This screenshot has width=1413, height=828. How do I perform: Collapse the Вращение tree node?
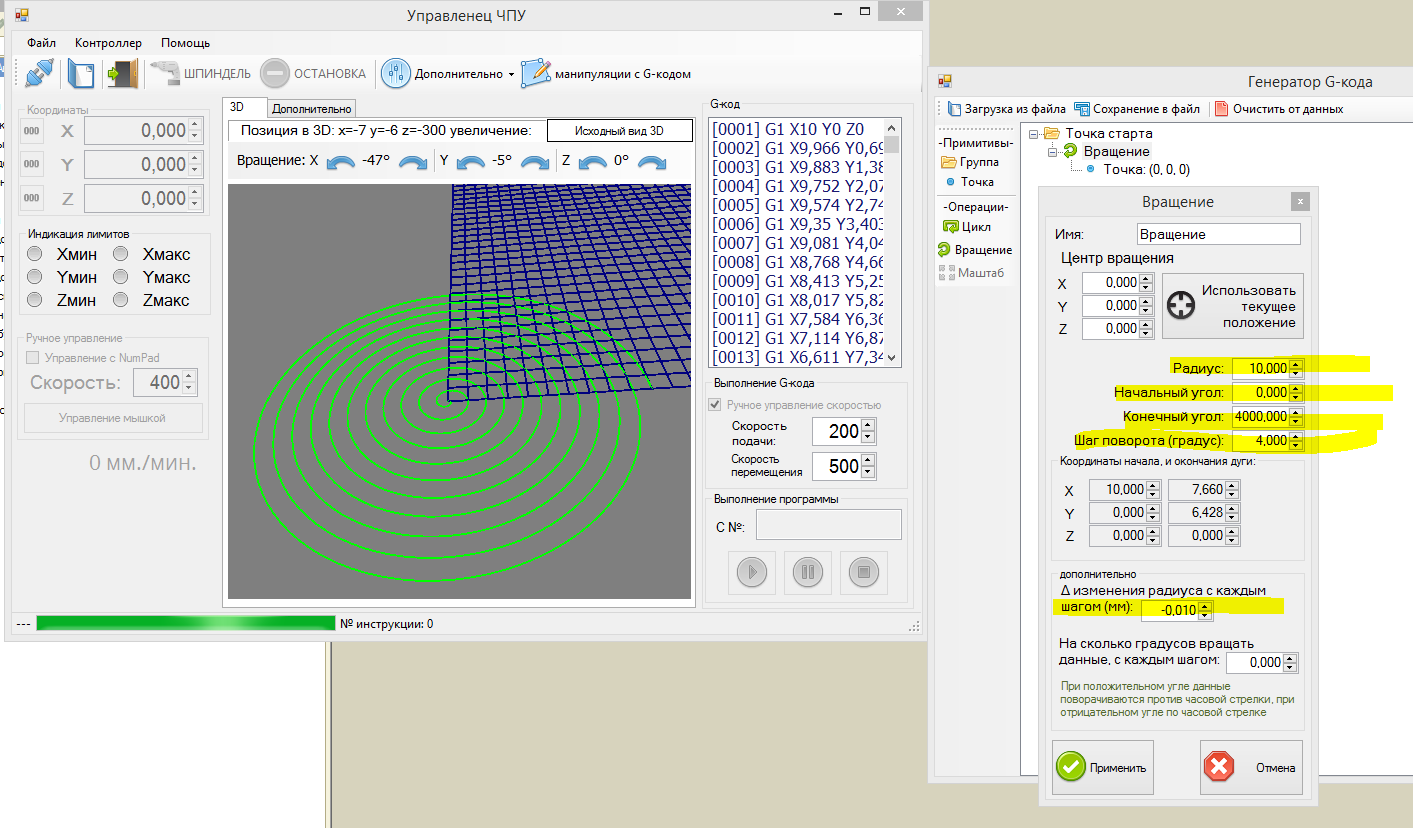point(1053,151)
